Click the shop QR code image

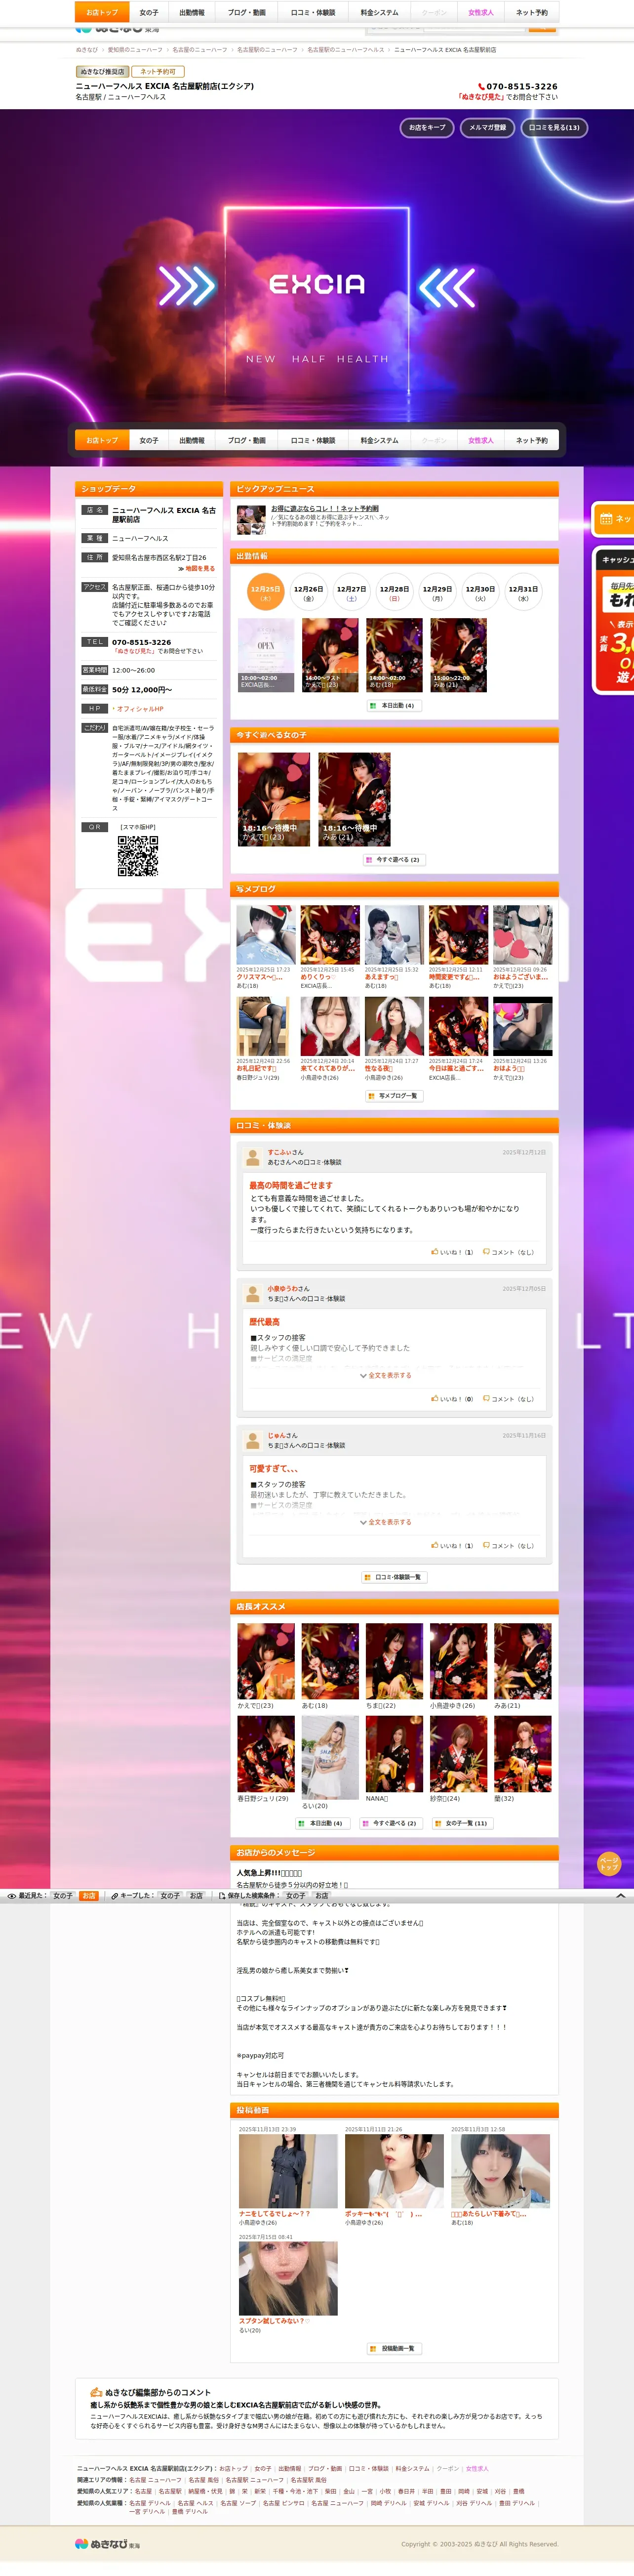(138, 856)
